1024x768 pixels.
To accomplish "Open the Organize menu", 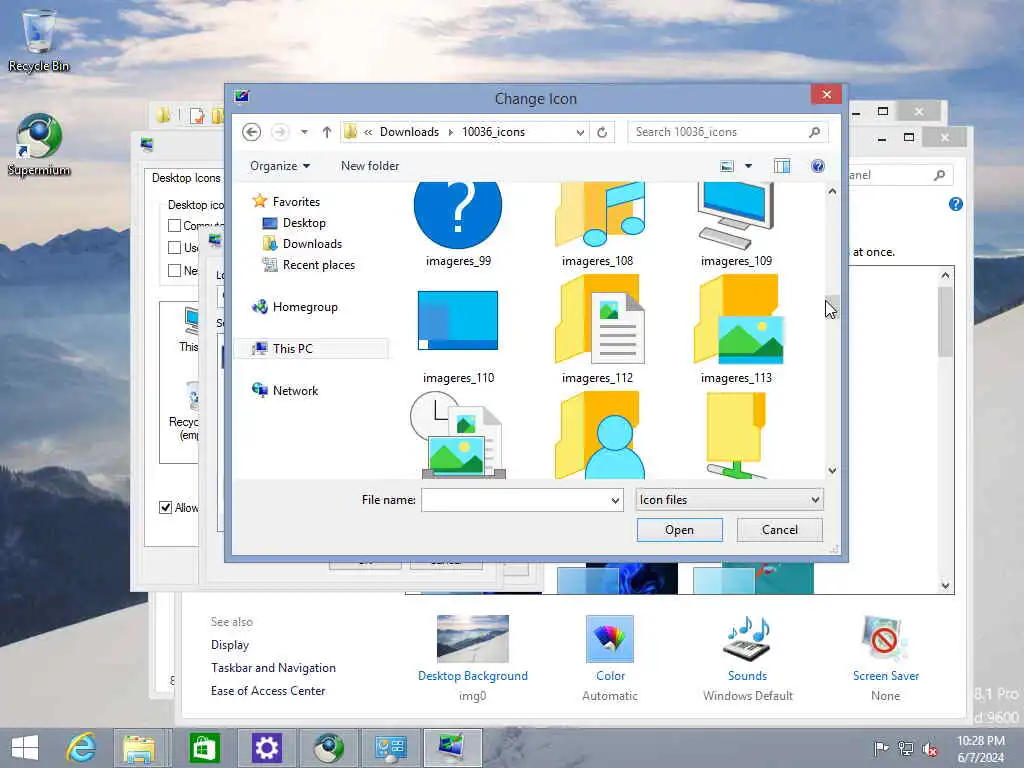I will coord(280,166).
